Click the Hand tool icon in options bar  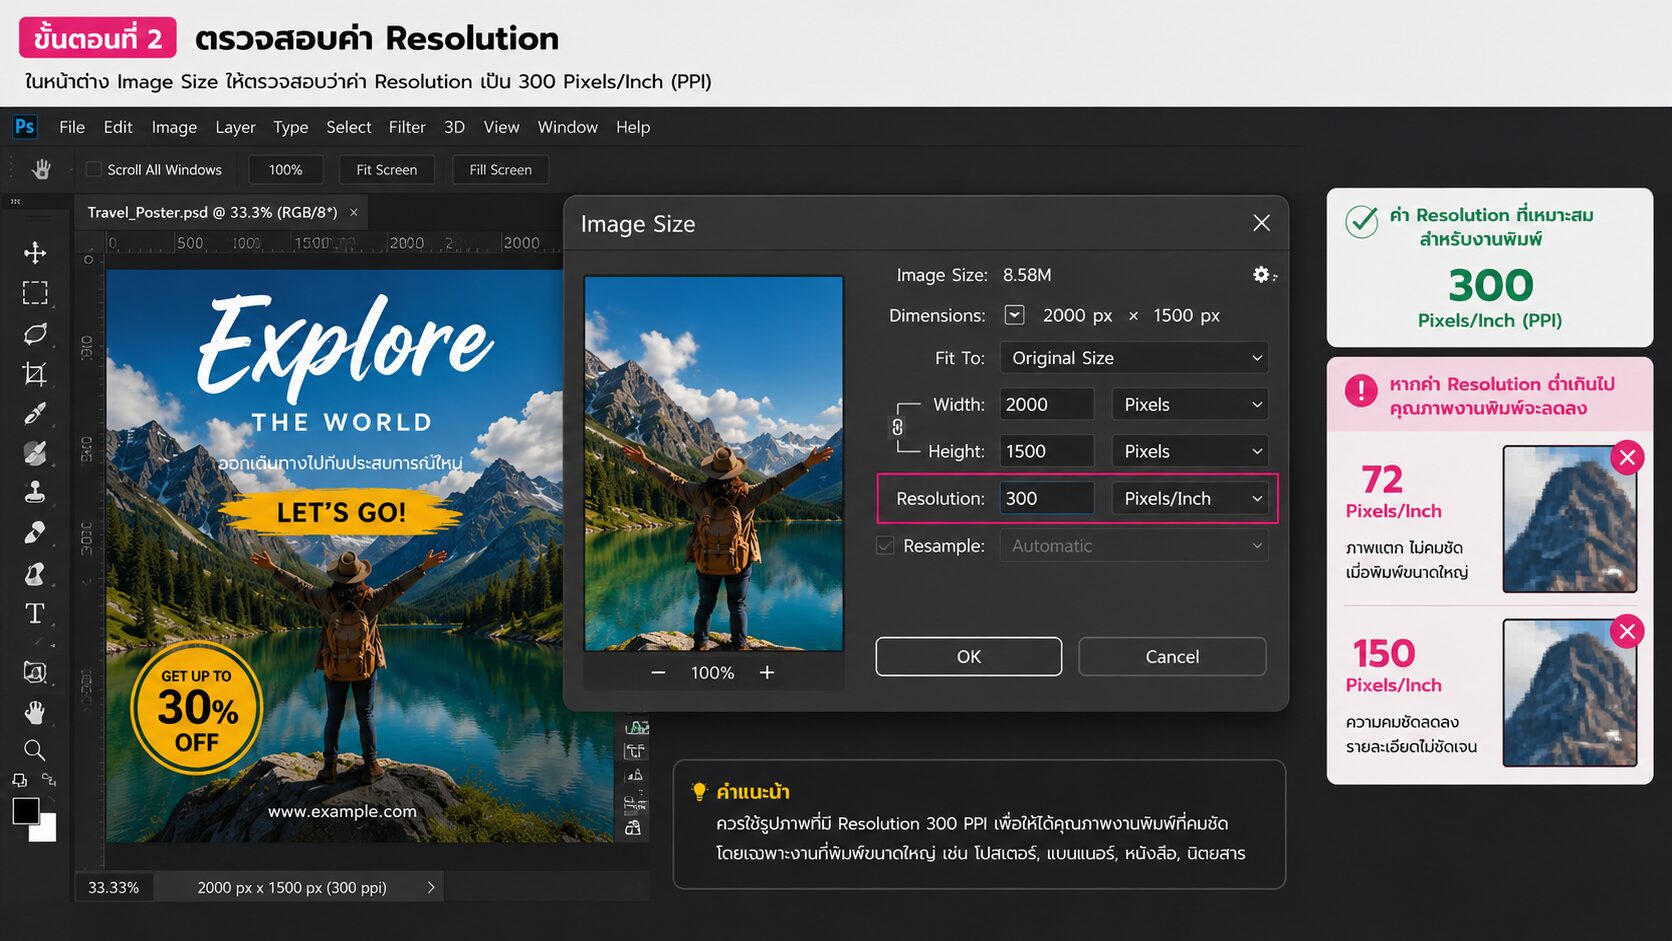41,169
